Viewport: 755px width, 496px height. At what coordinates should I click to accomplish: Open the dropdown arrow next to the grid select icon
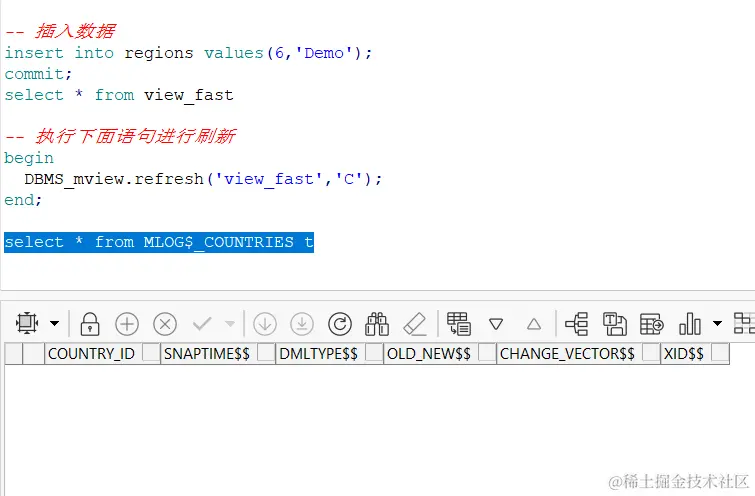[54, 323]
